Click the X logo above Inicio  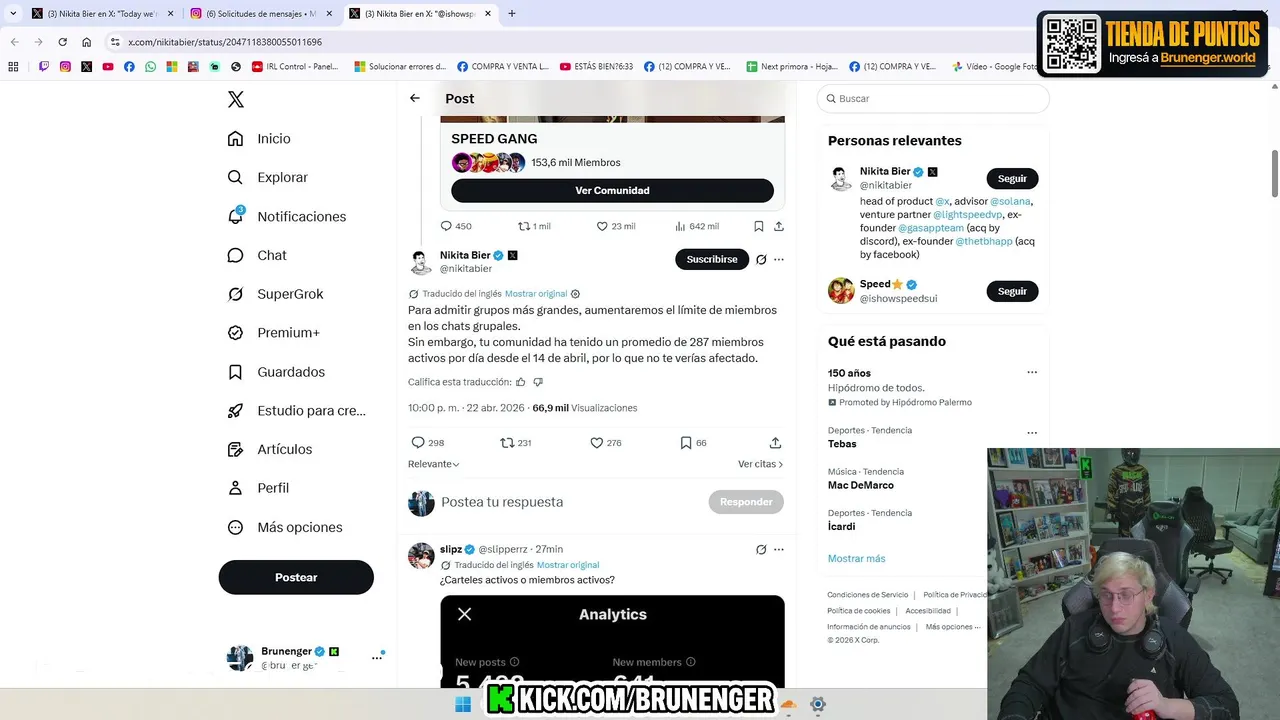point(236,99)
